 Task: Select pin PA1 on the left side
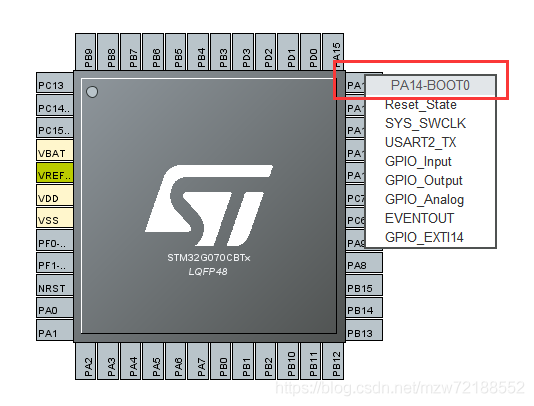point(55,330)
